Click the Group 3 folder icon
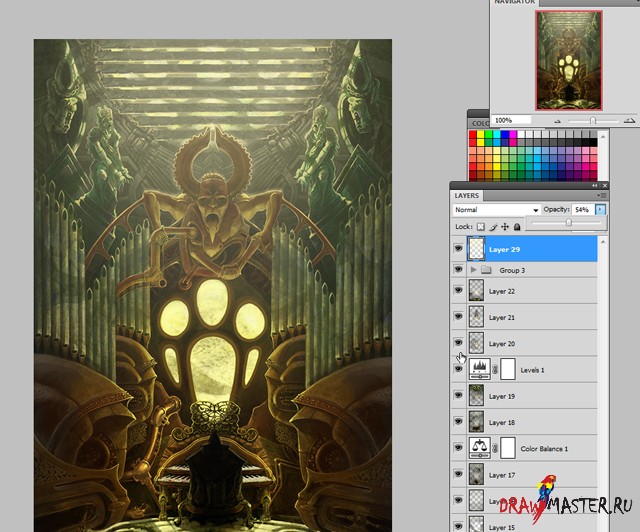 pyautogui.click(x=486, y=270)
